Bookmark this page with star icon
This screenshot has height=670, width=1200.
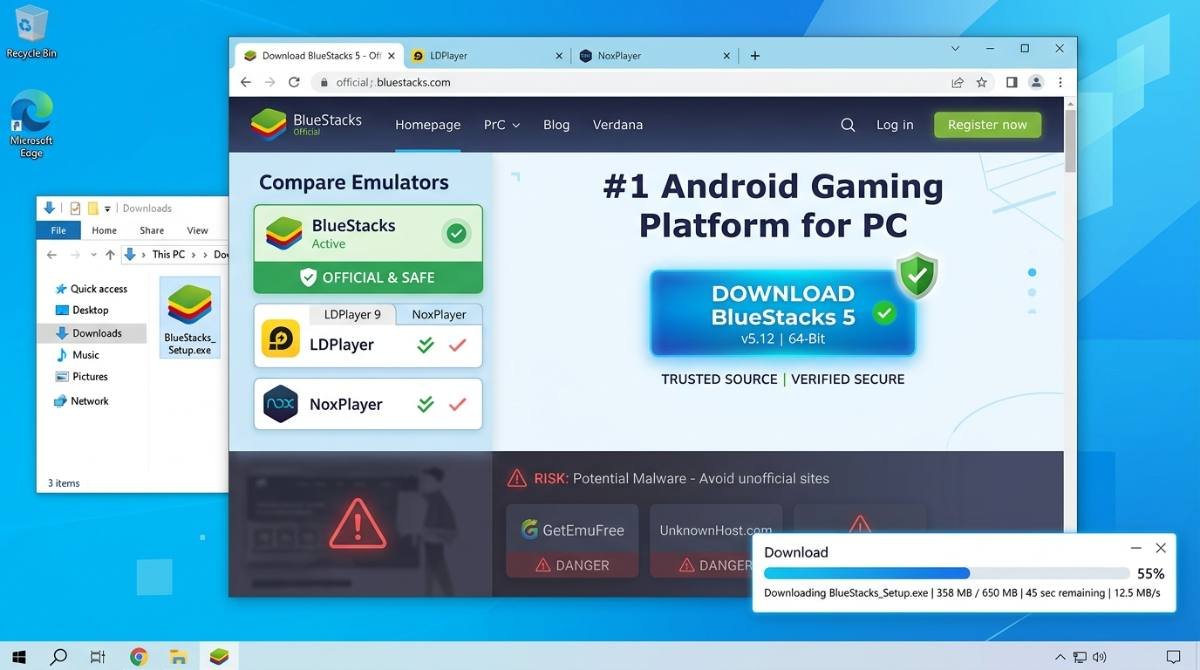coord(982,82)
